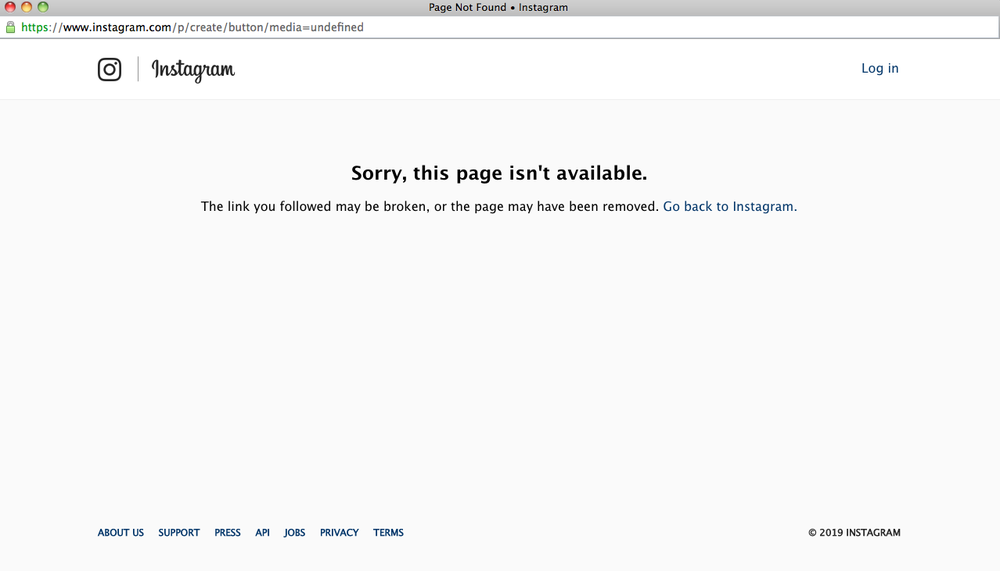The height and width of the screenshot is (571, 1000).
Task: Open the About Us footer link
Action: 121,533
